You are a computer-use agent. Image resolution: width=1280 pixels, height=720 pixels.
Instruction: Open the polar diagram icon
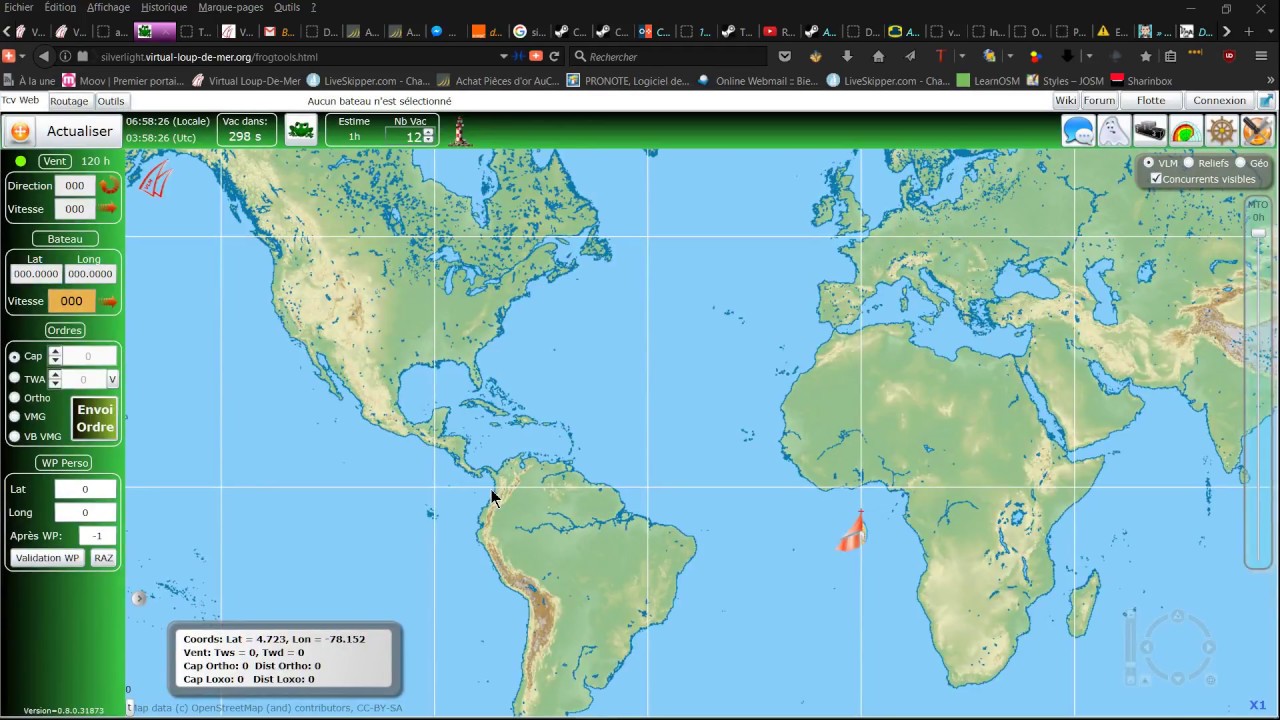pos(1186,131)
